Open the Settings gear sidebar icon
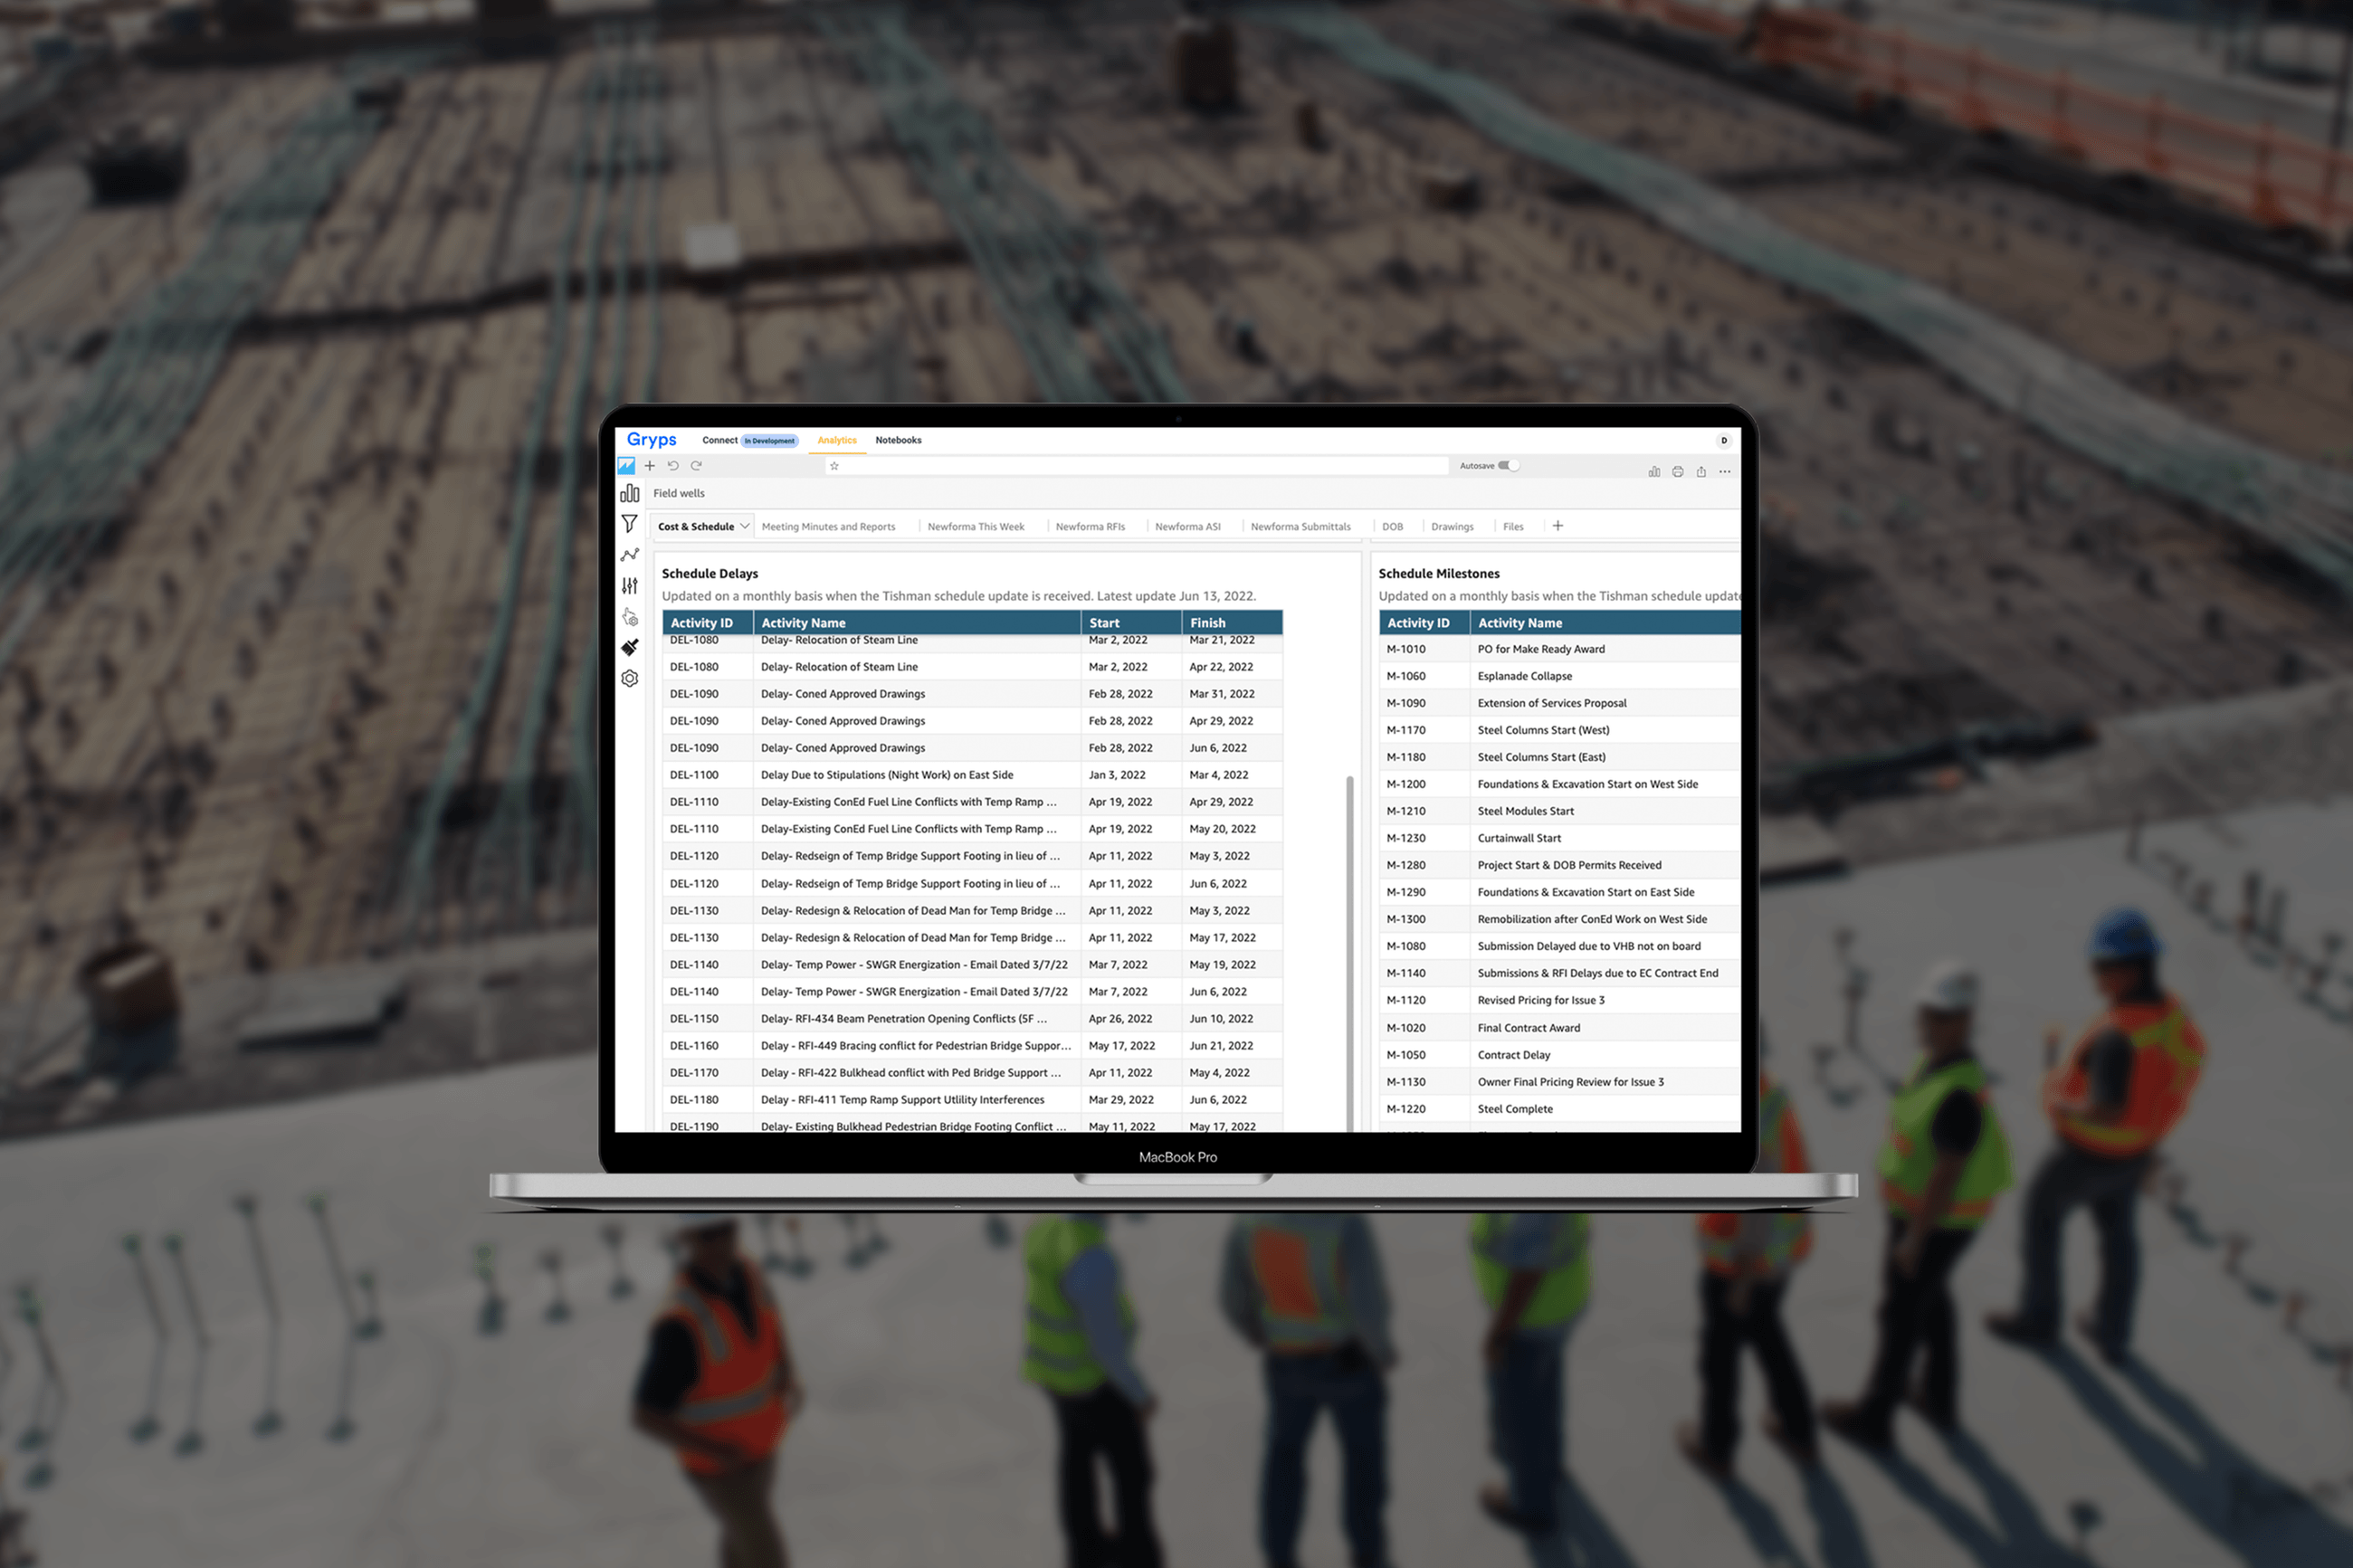This screenshot has height=1568, width=2353. click(x=629, y=678)
